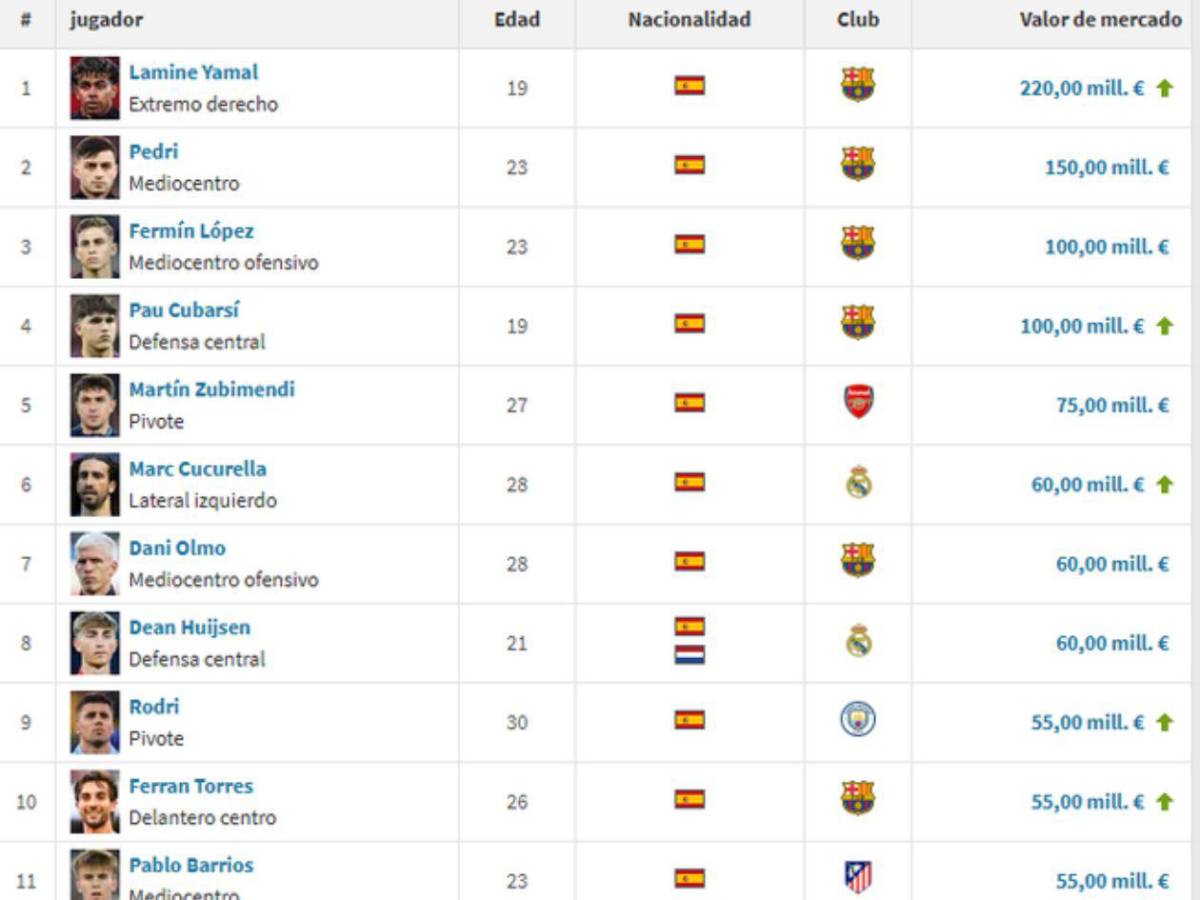The height and width of the screenshot is (900, 1200).
Task: Sort table by Edad column header
Action: point(517,20)
